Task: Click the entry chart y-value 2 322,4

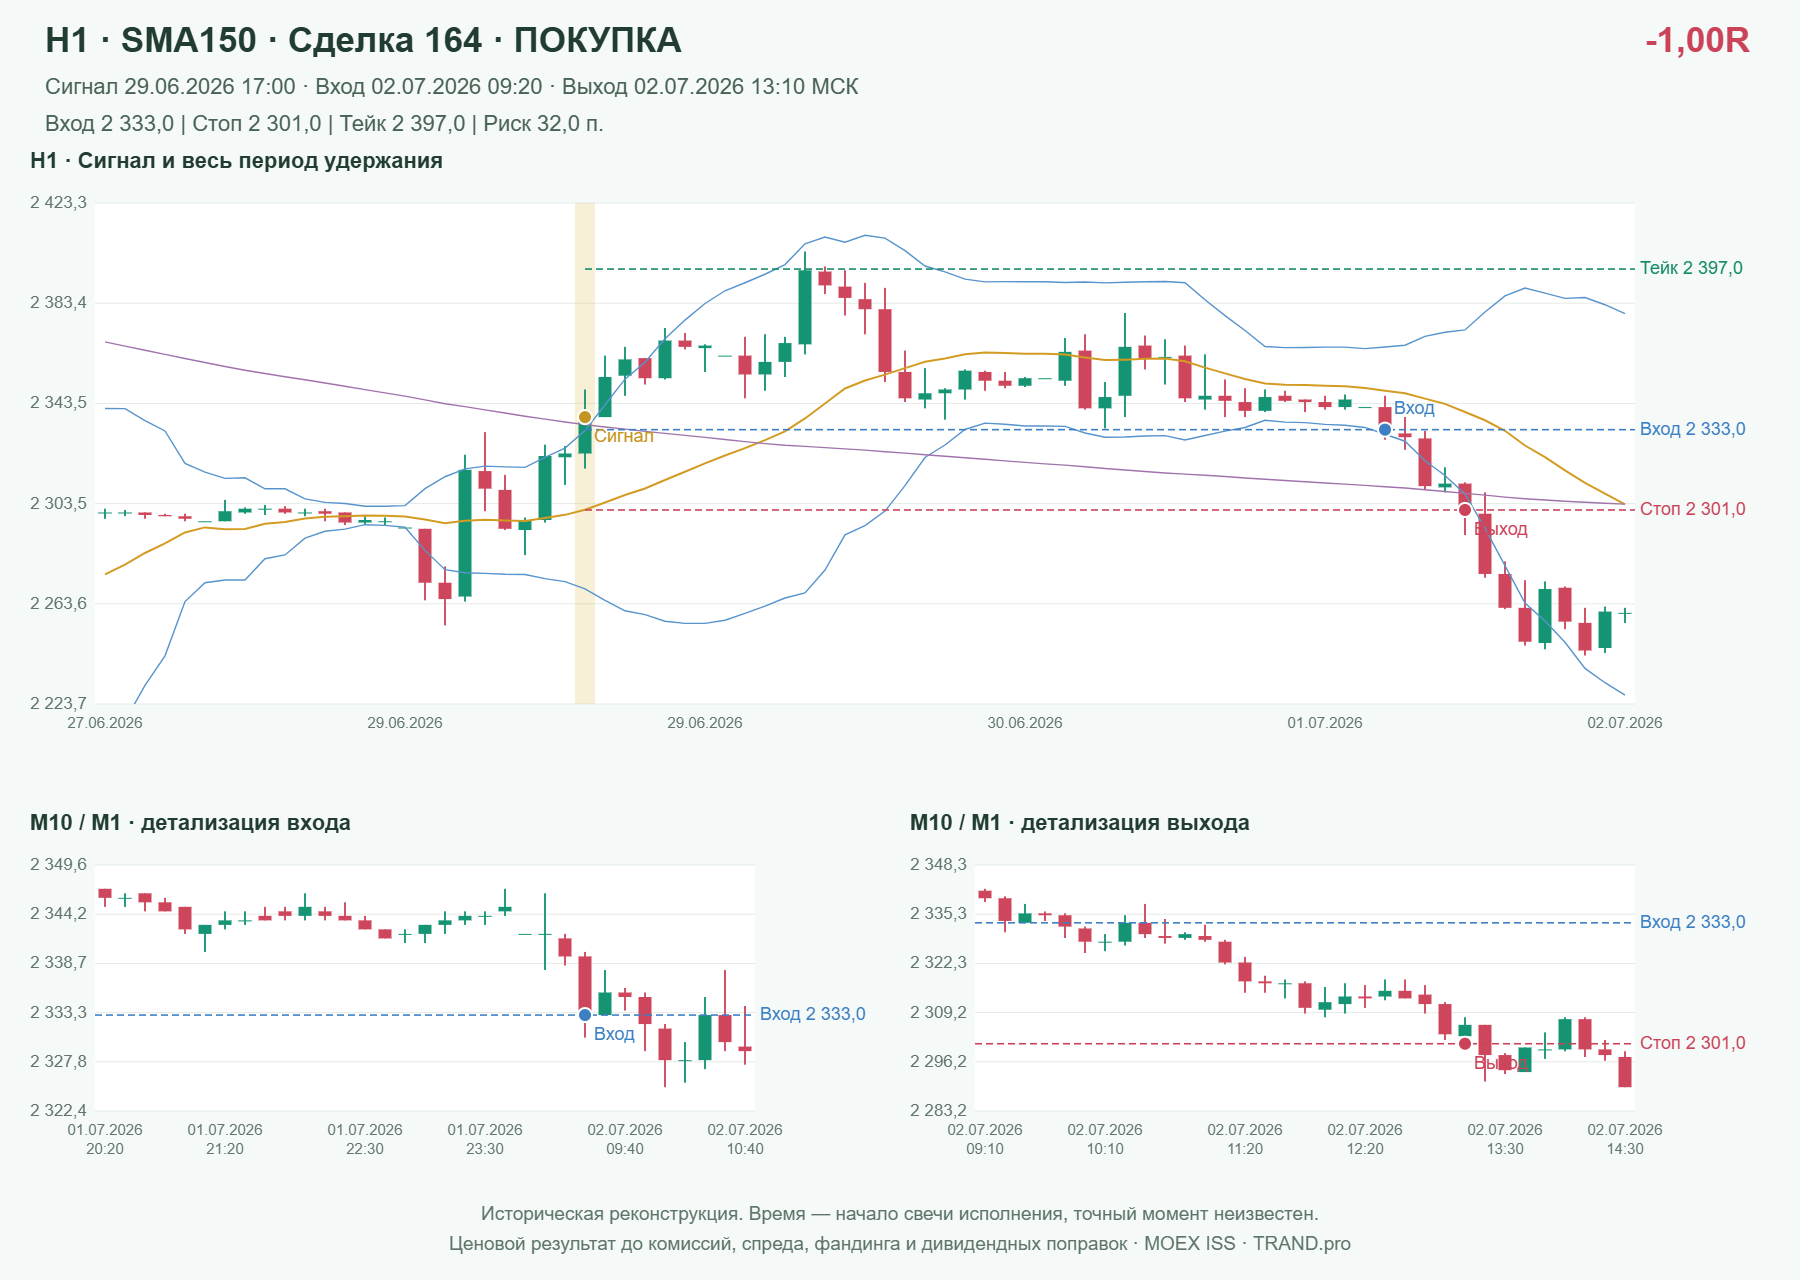Action: (58, 1111)
